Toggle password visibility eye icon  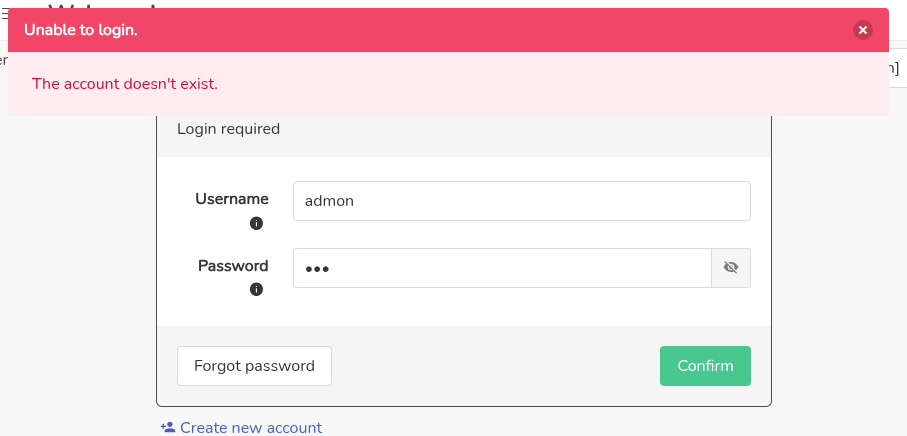pos(731,268)
